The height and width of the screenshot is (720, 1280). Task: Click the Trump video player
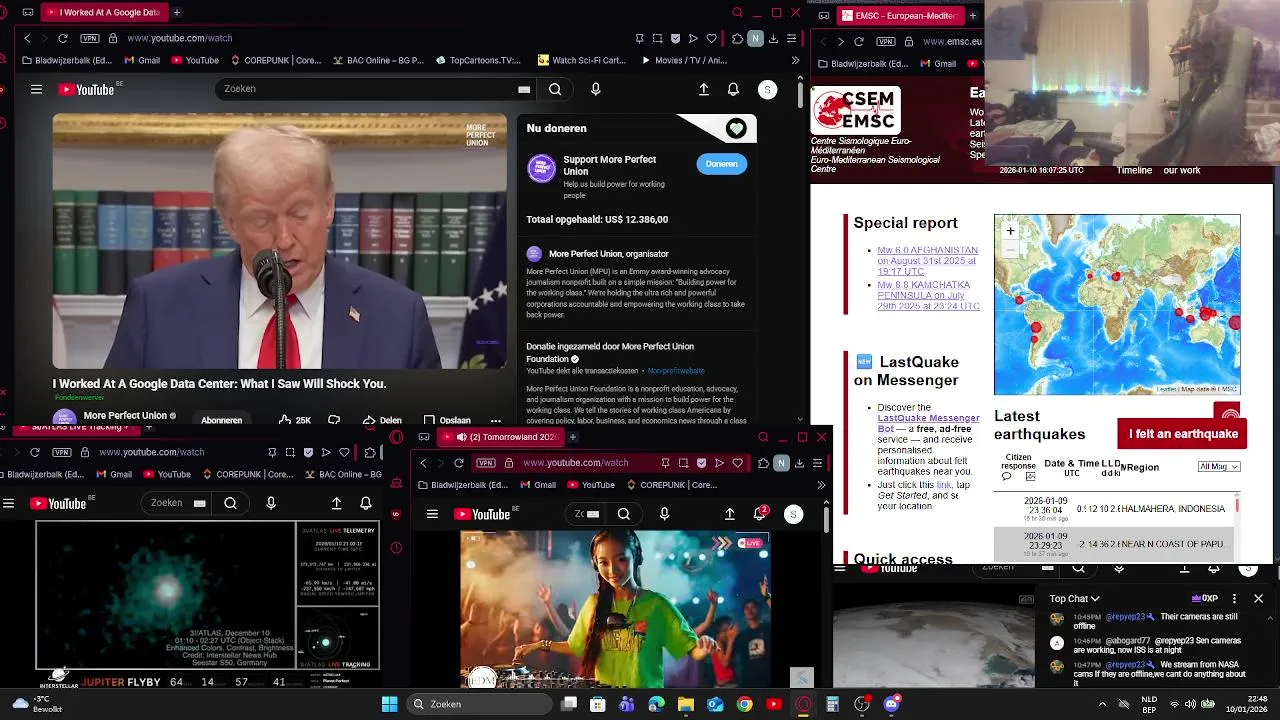(x=280, y=241)
